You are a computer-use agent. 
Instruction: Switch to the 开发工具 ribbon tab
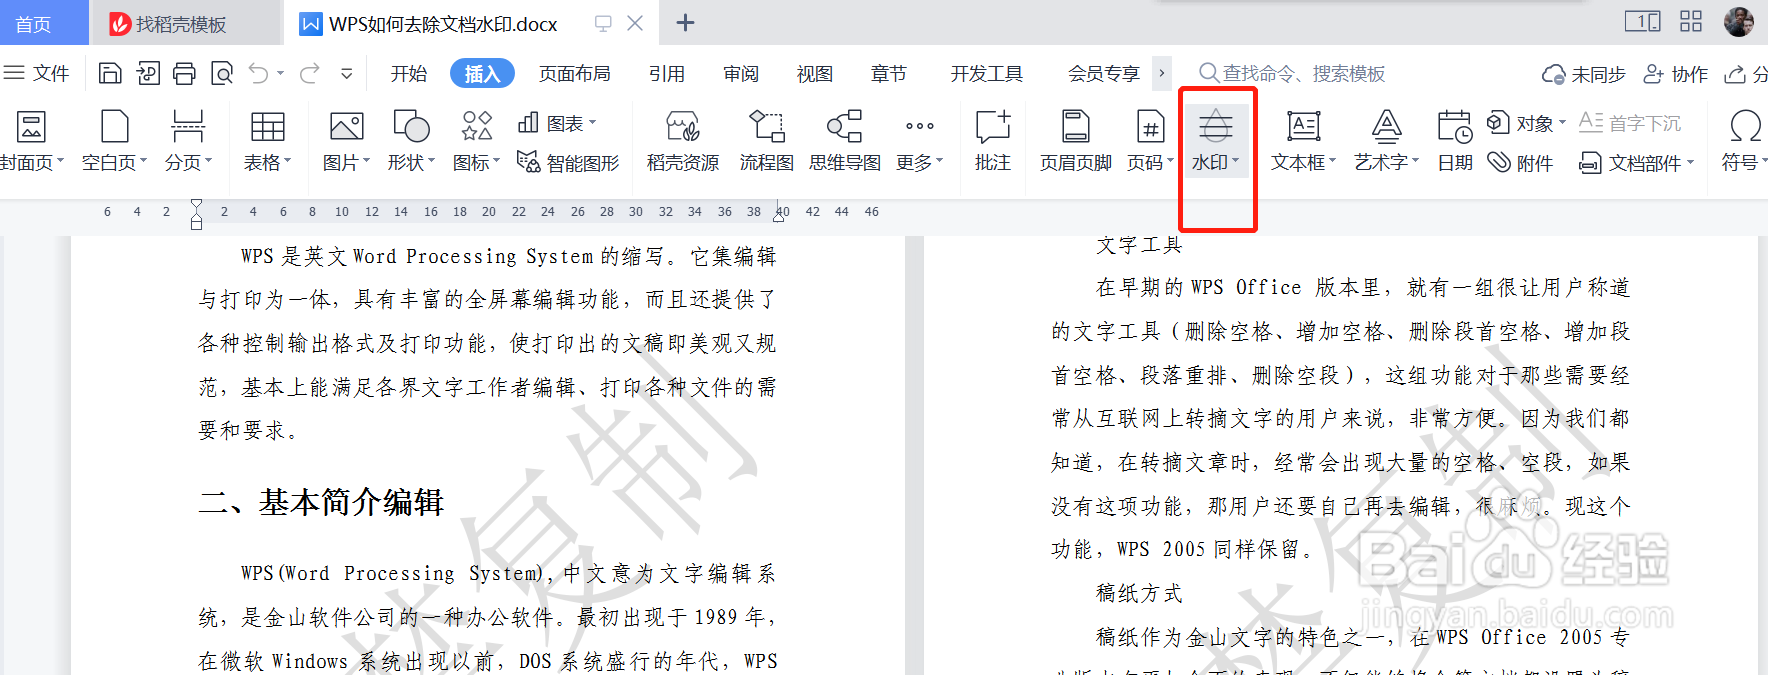point(987,73)
